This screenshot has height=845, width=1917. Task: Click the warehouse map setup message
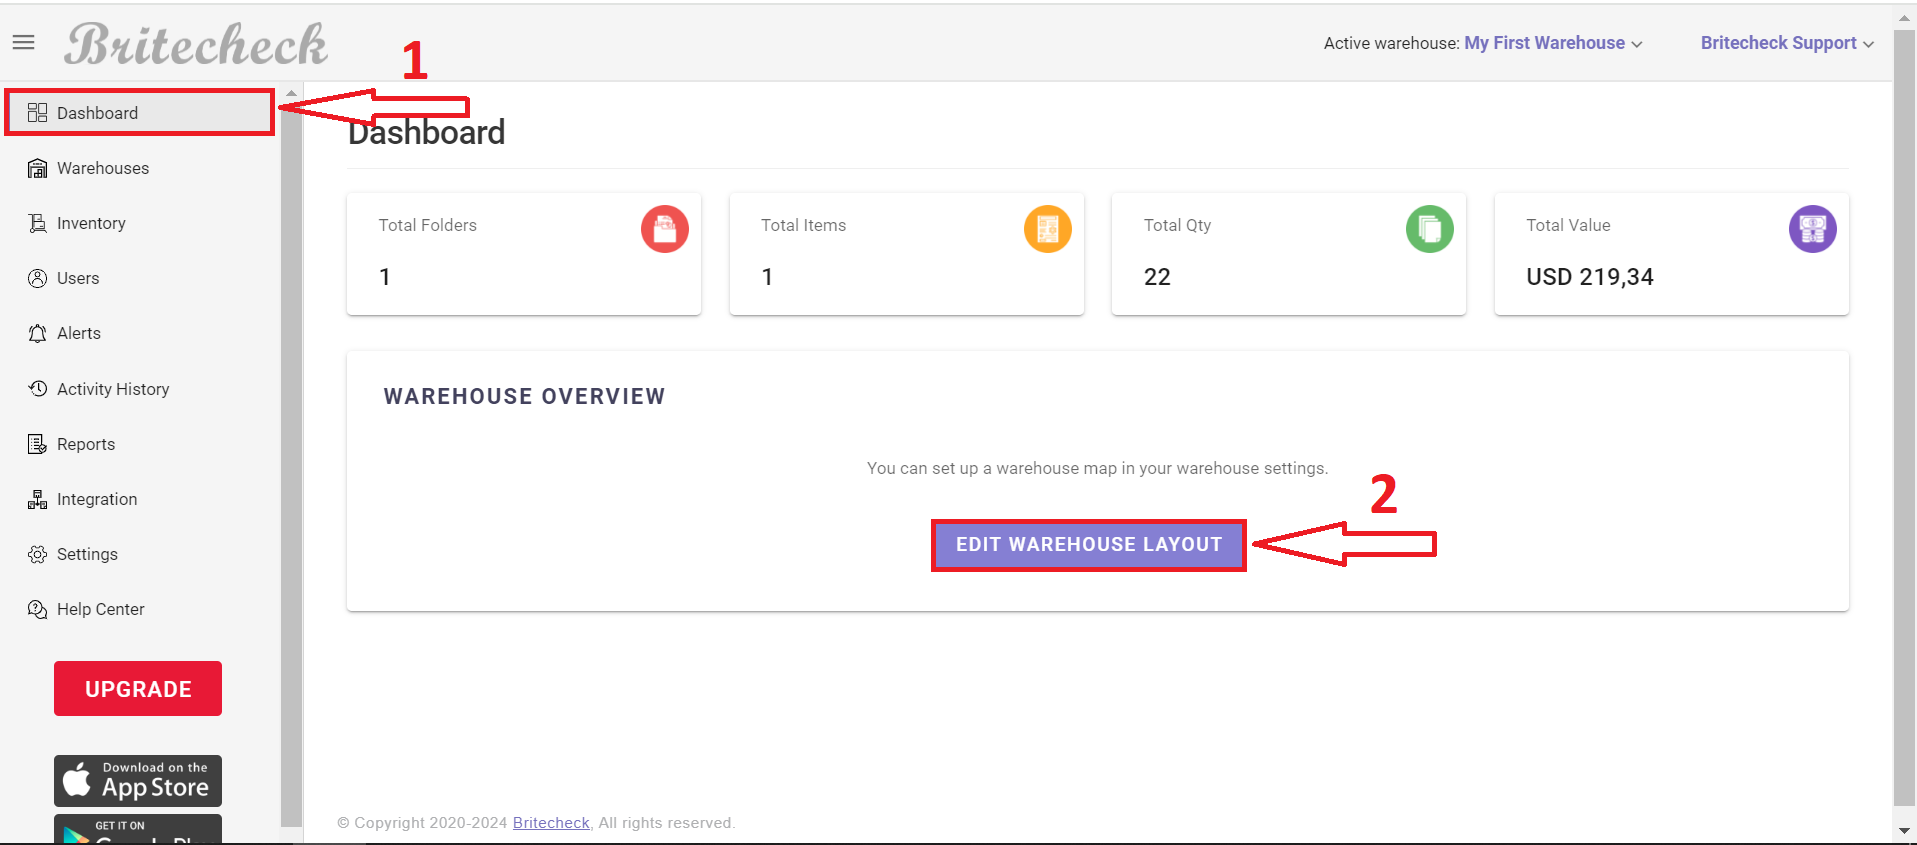[x=1098, y=468]
